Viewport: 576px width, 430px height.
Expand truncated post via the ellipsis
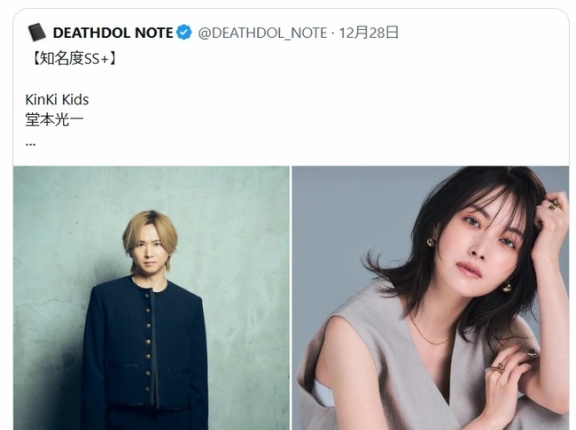(30, 144)
